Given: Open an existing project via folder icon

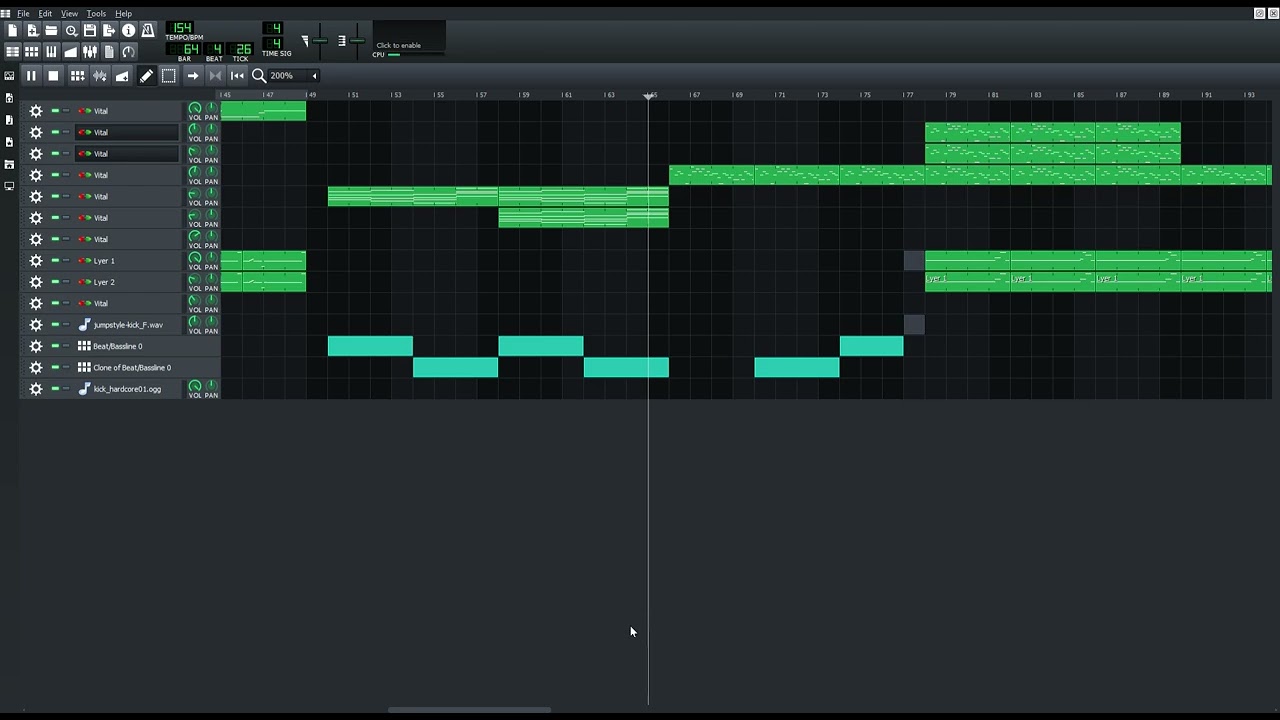Looking at the screenshot, I should (x=51, y=31).
